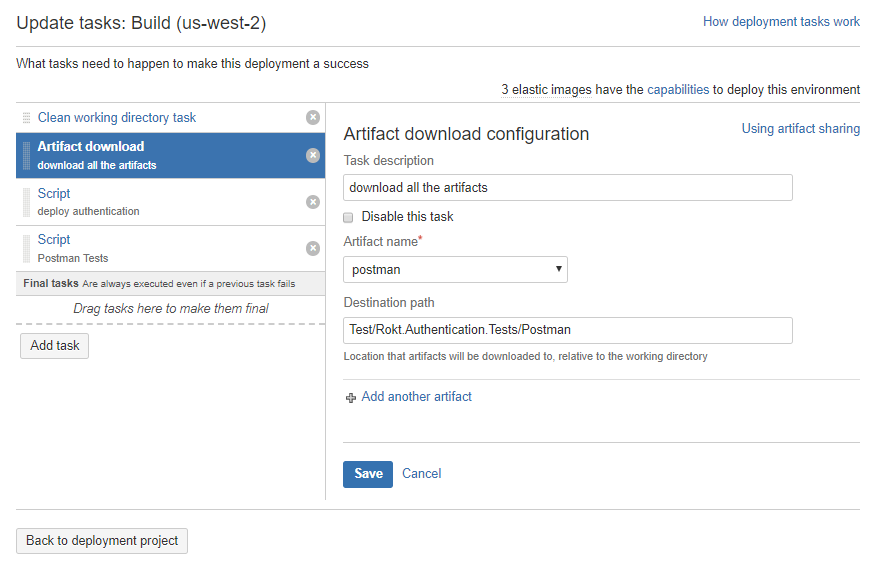This screenshot has height=564, width=876.
Task: Cancel the artifact configuration changes
Action: coord(421,474)
